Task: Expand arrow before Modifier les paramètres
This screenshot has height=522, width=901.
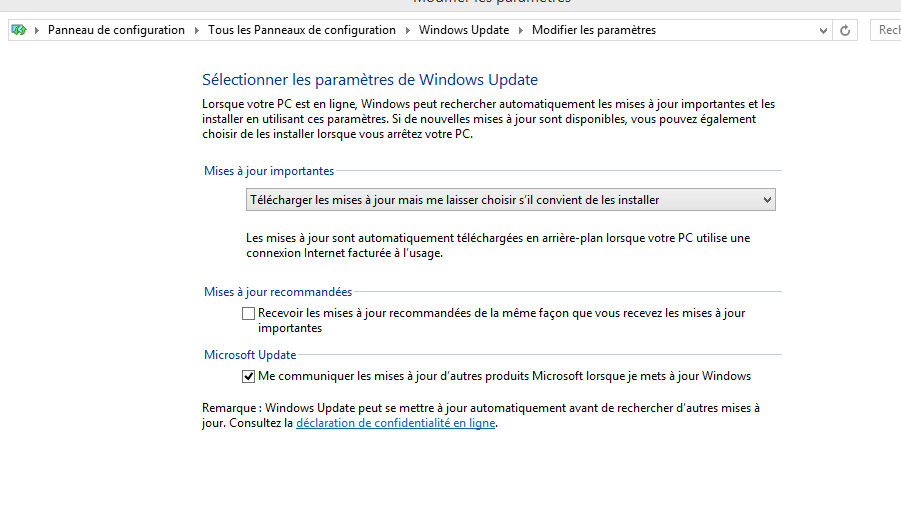Action: [x=521, y=30]
